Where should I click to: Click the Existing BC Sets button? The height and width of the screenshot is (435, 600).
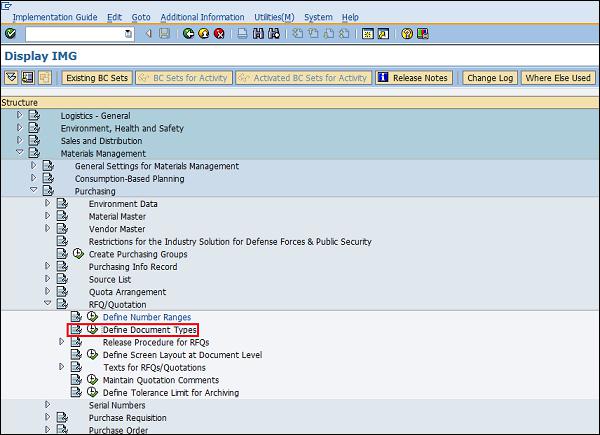click(x=97, y=78)
